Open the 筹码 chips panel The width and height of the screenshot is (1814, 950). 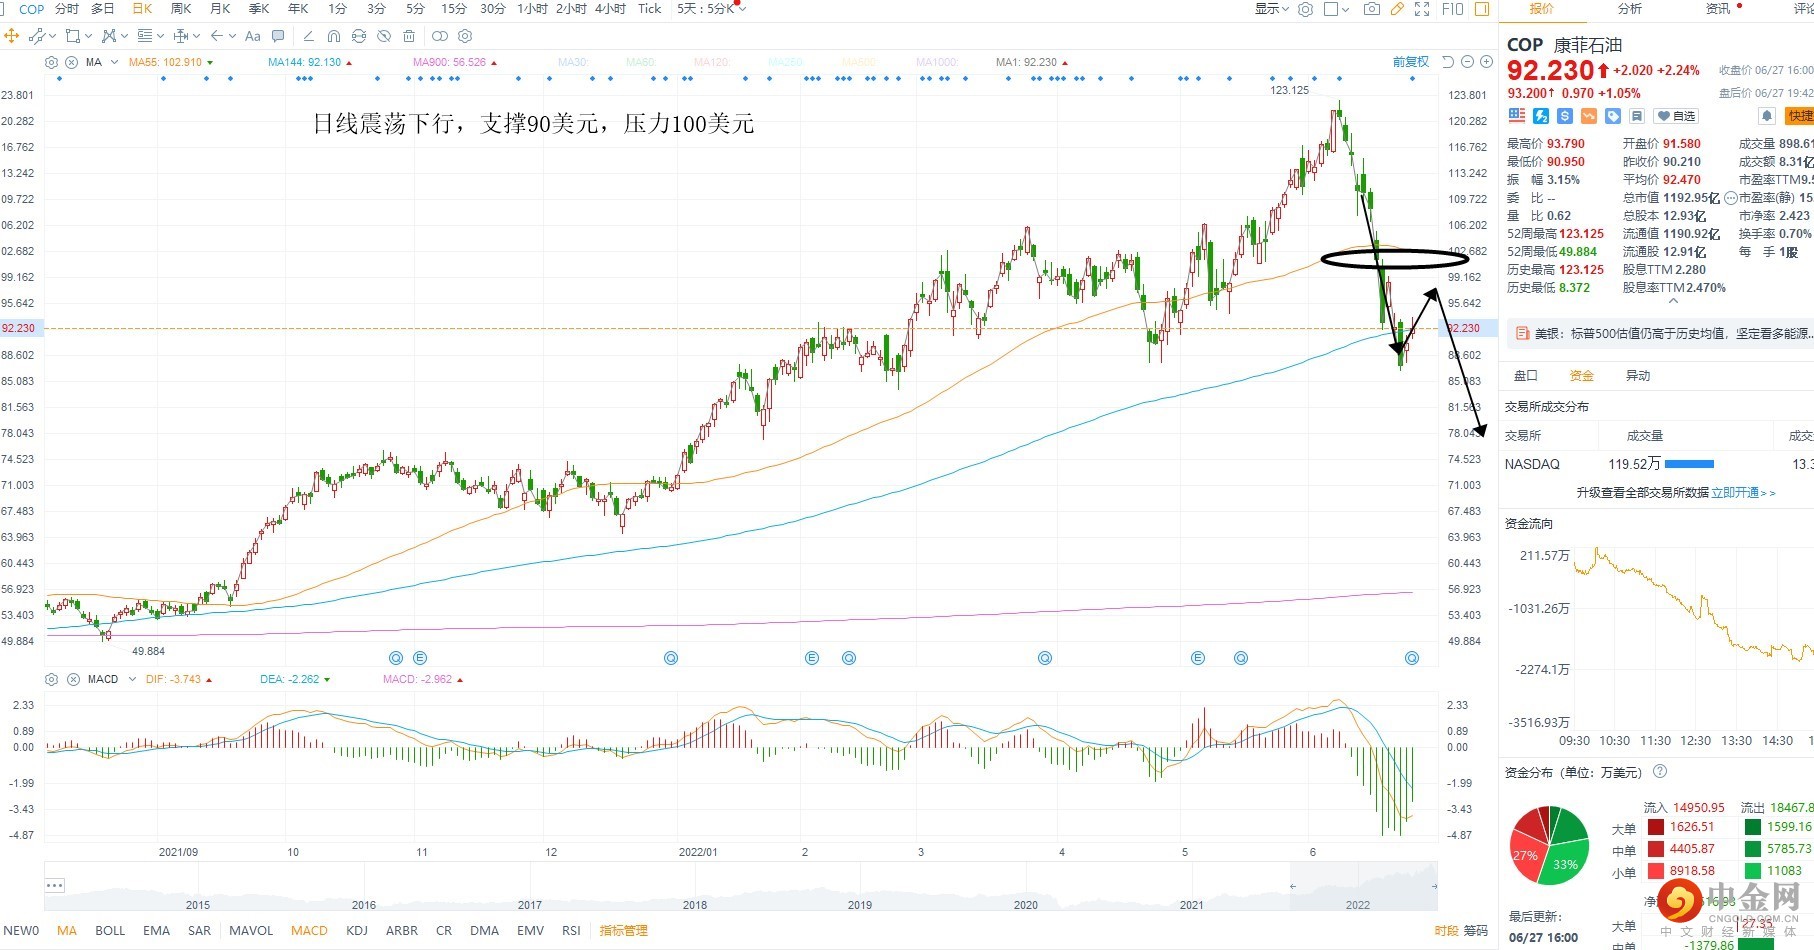1476,931
